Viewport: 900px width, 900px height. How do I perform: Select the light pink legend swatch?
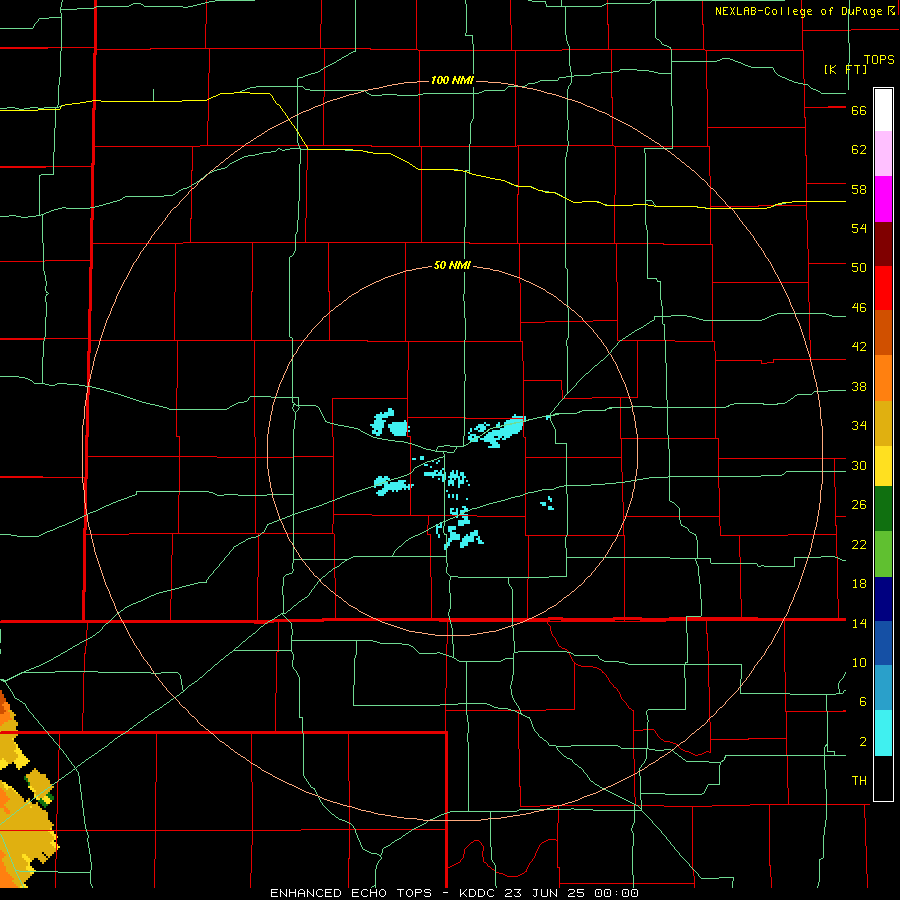click(883, 154)
